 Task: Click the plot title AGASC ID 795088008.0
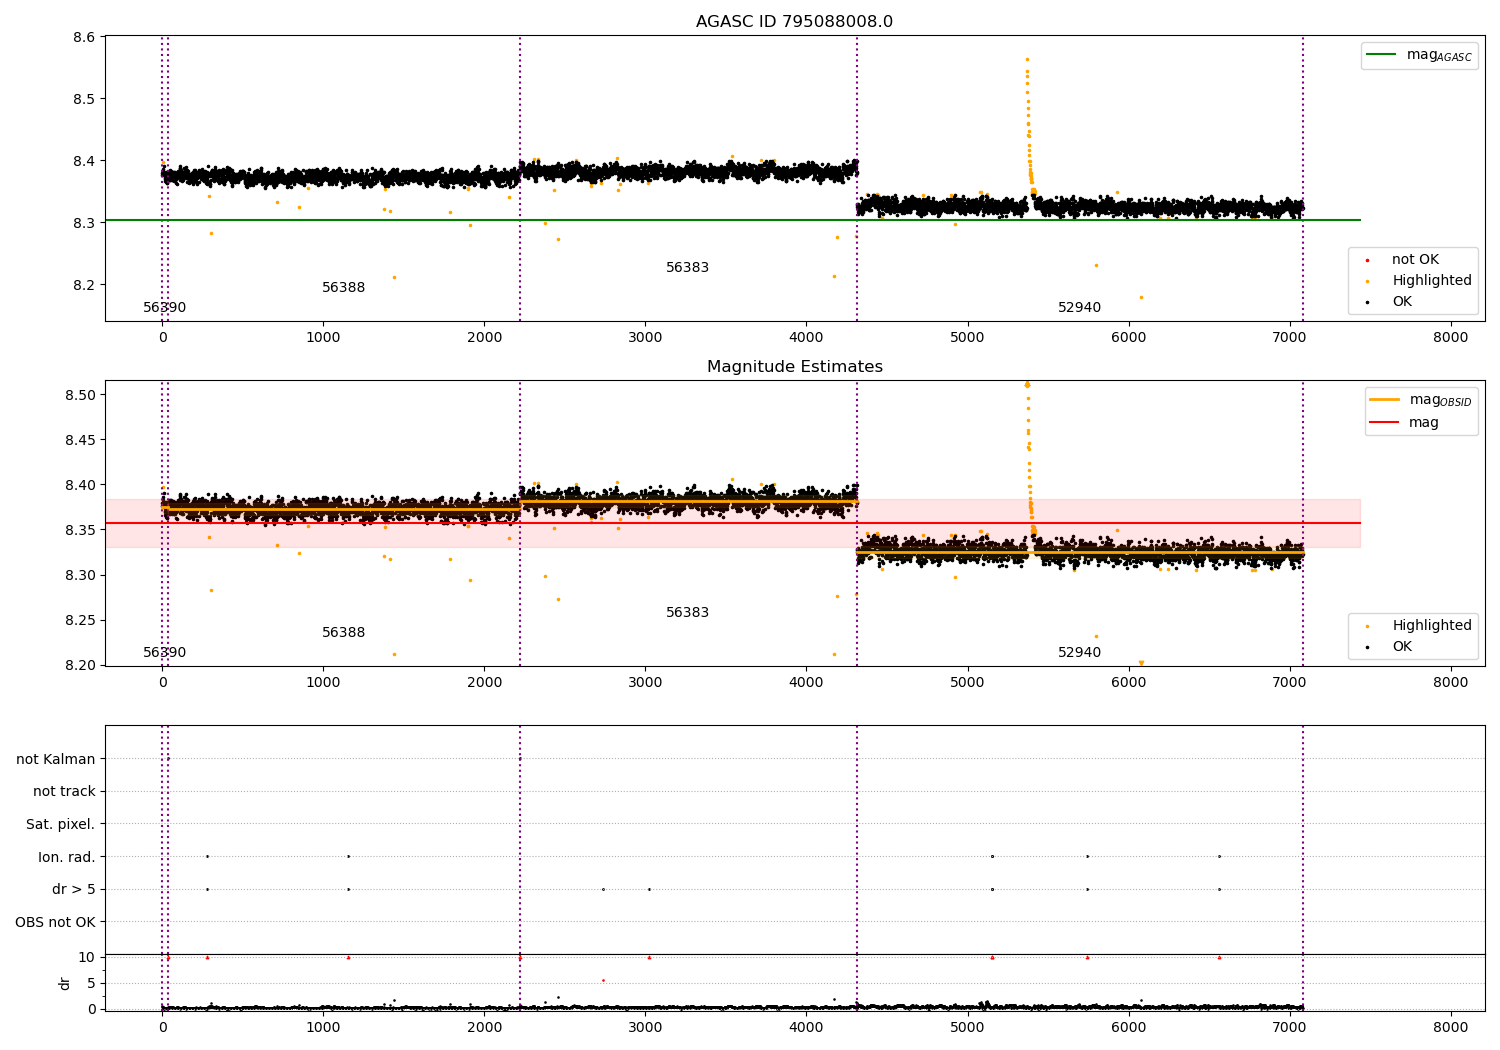(x=794, y=21)
